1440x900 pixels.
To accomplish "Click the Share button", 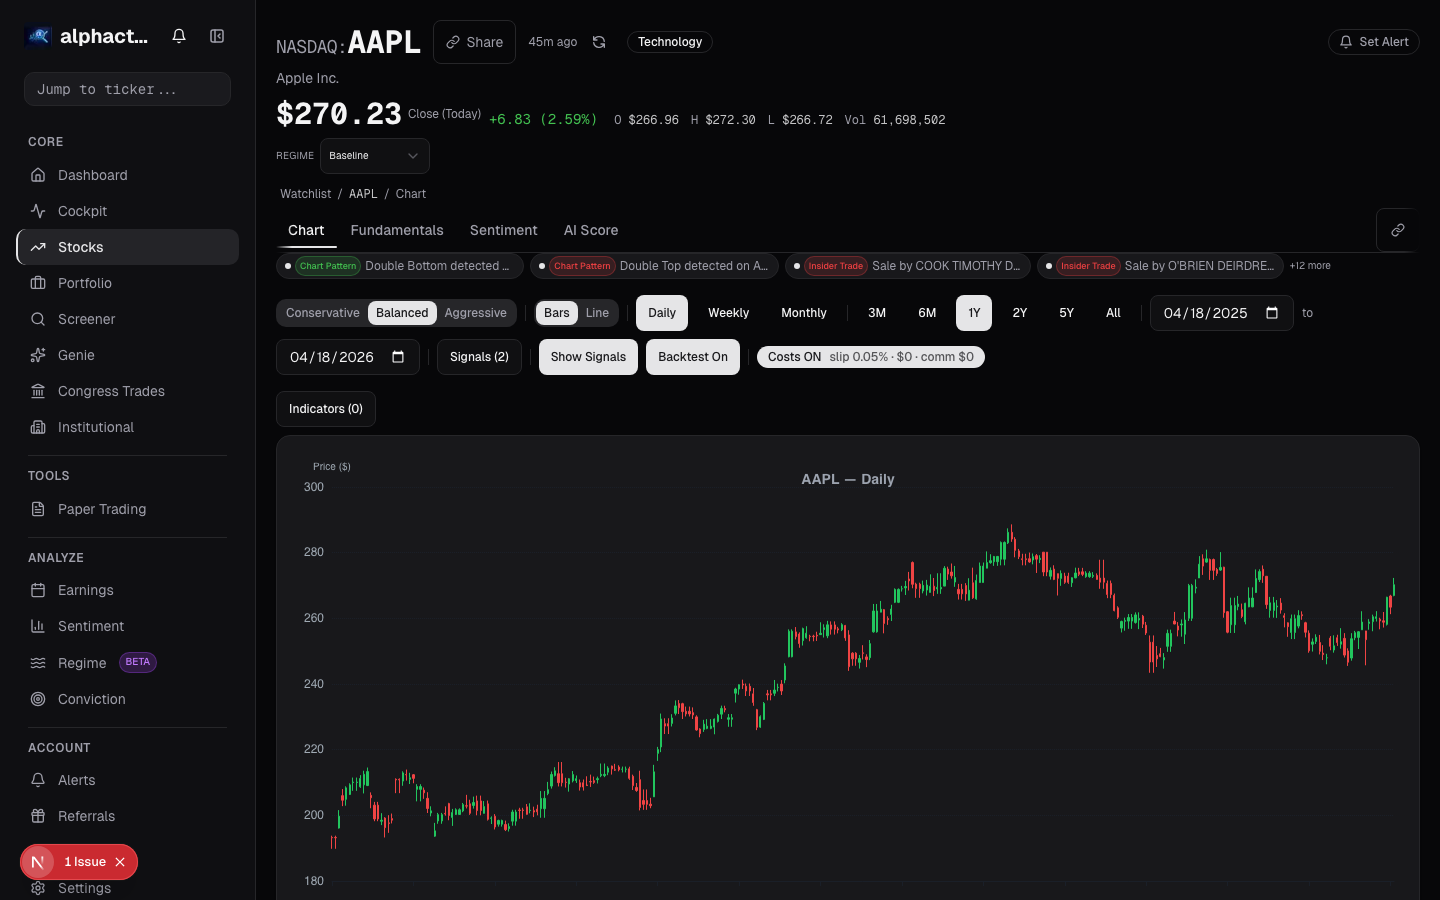I will (x=474, y=42).
